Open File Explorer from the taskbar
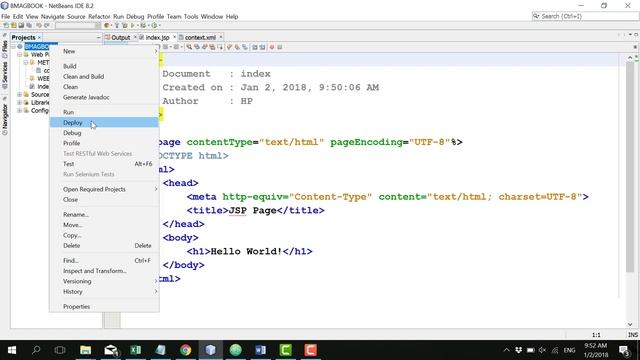 (85, 350)
